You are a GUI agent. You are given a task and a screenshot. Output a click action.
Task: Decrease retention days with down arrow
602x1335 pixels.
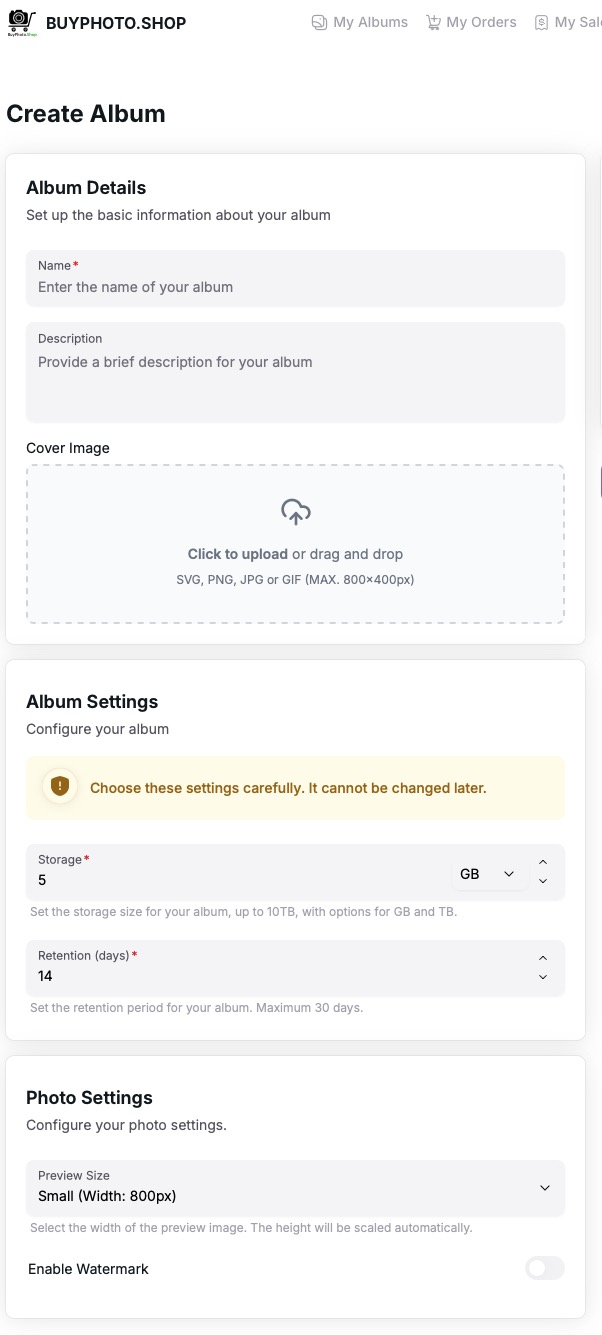pyautogui.click(x=543, y=977)
